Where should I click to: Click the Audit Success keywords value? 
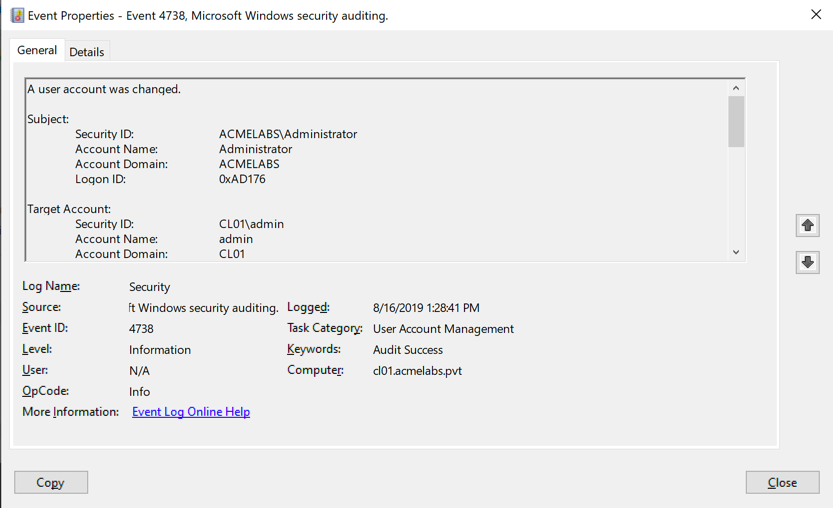pyautogui.click(x=408, y=350)
